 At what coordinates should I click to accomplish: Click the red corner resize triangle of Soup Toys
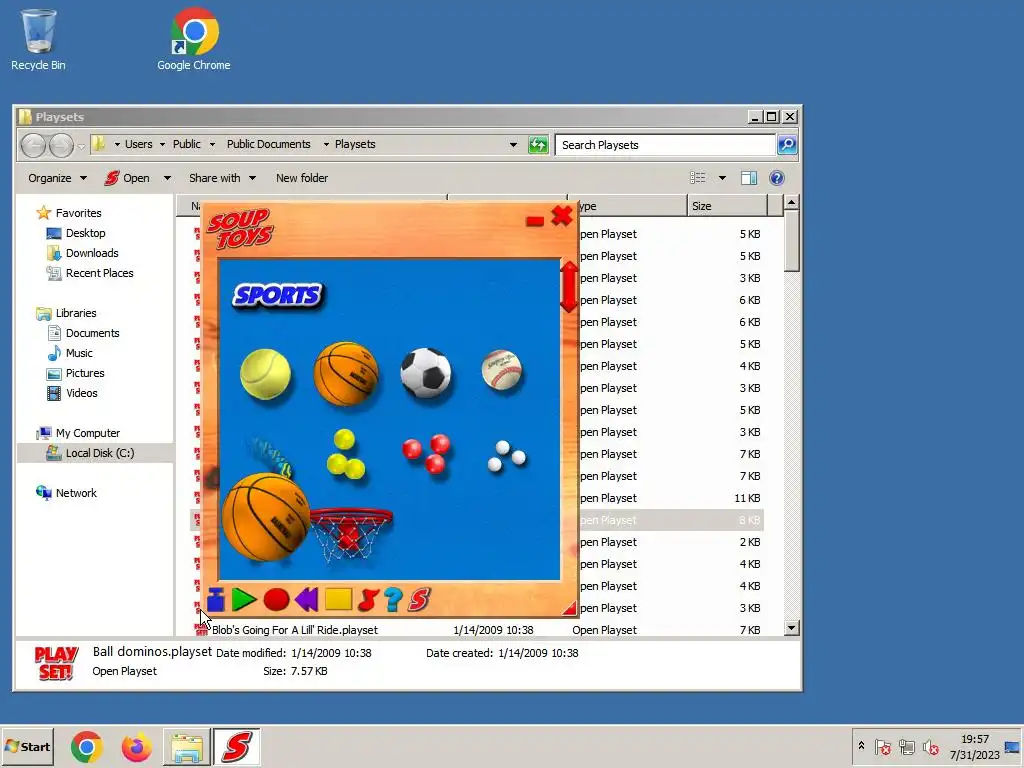tap(570, 609)
